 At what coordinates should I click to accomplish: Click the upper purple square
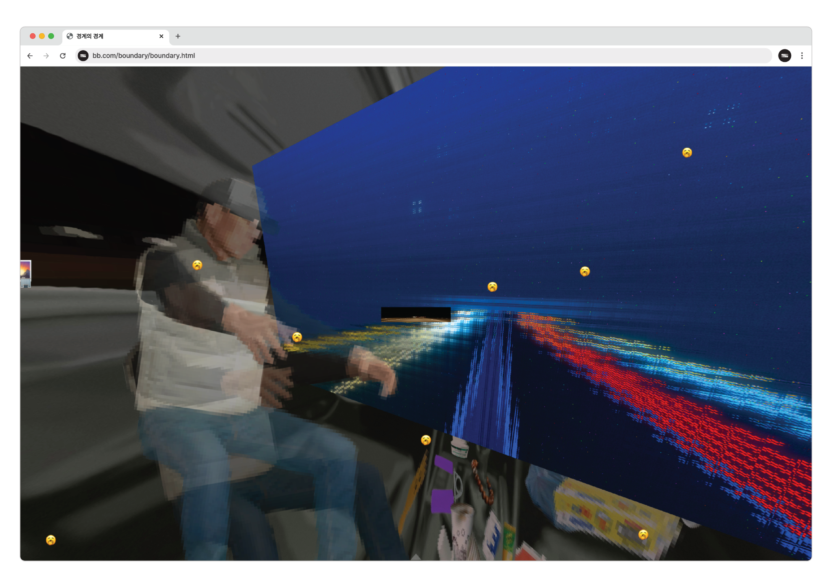(x=443, y=463)
